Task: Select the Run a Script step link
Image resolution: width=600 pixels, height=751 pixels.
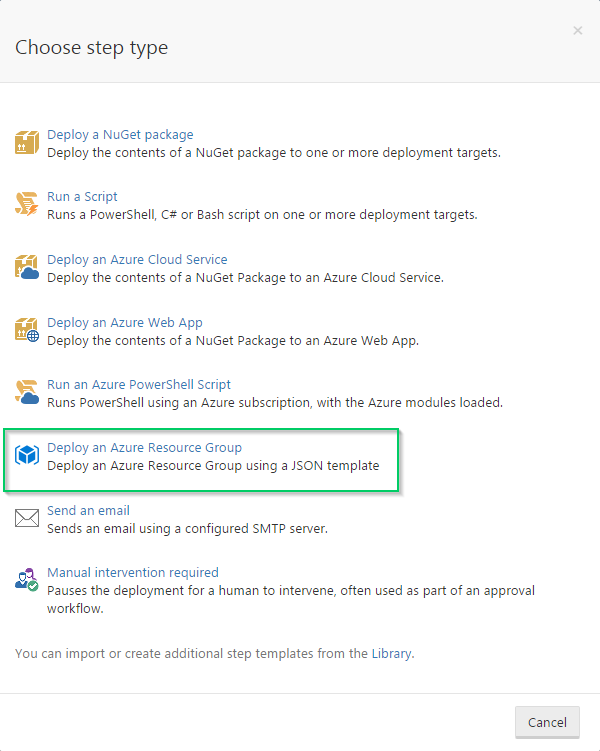Action: tap(82, 197)
